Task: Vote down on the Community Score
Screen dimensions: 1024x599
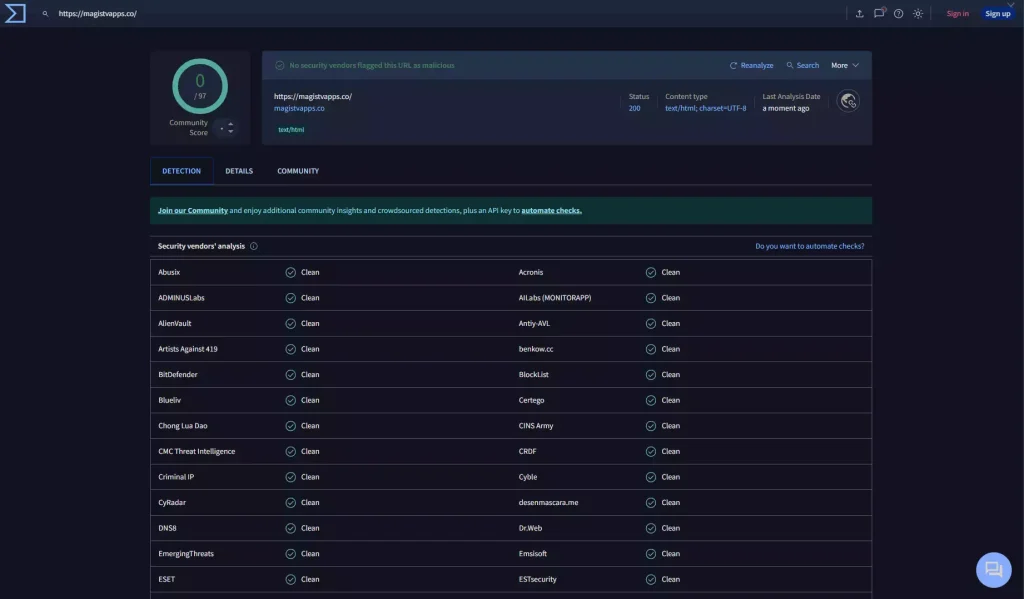Action: [x=231, y=131]
